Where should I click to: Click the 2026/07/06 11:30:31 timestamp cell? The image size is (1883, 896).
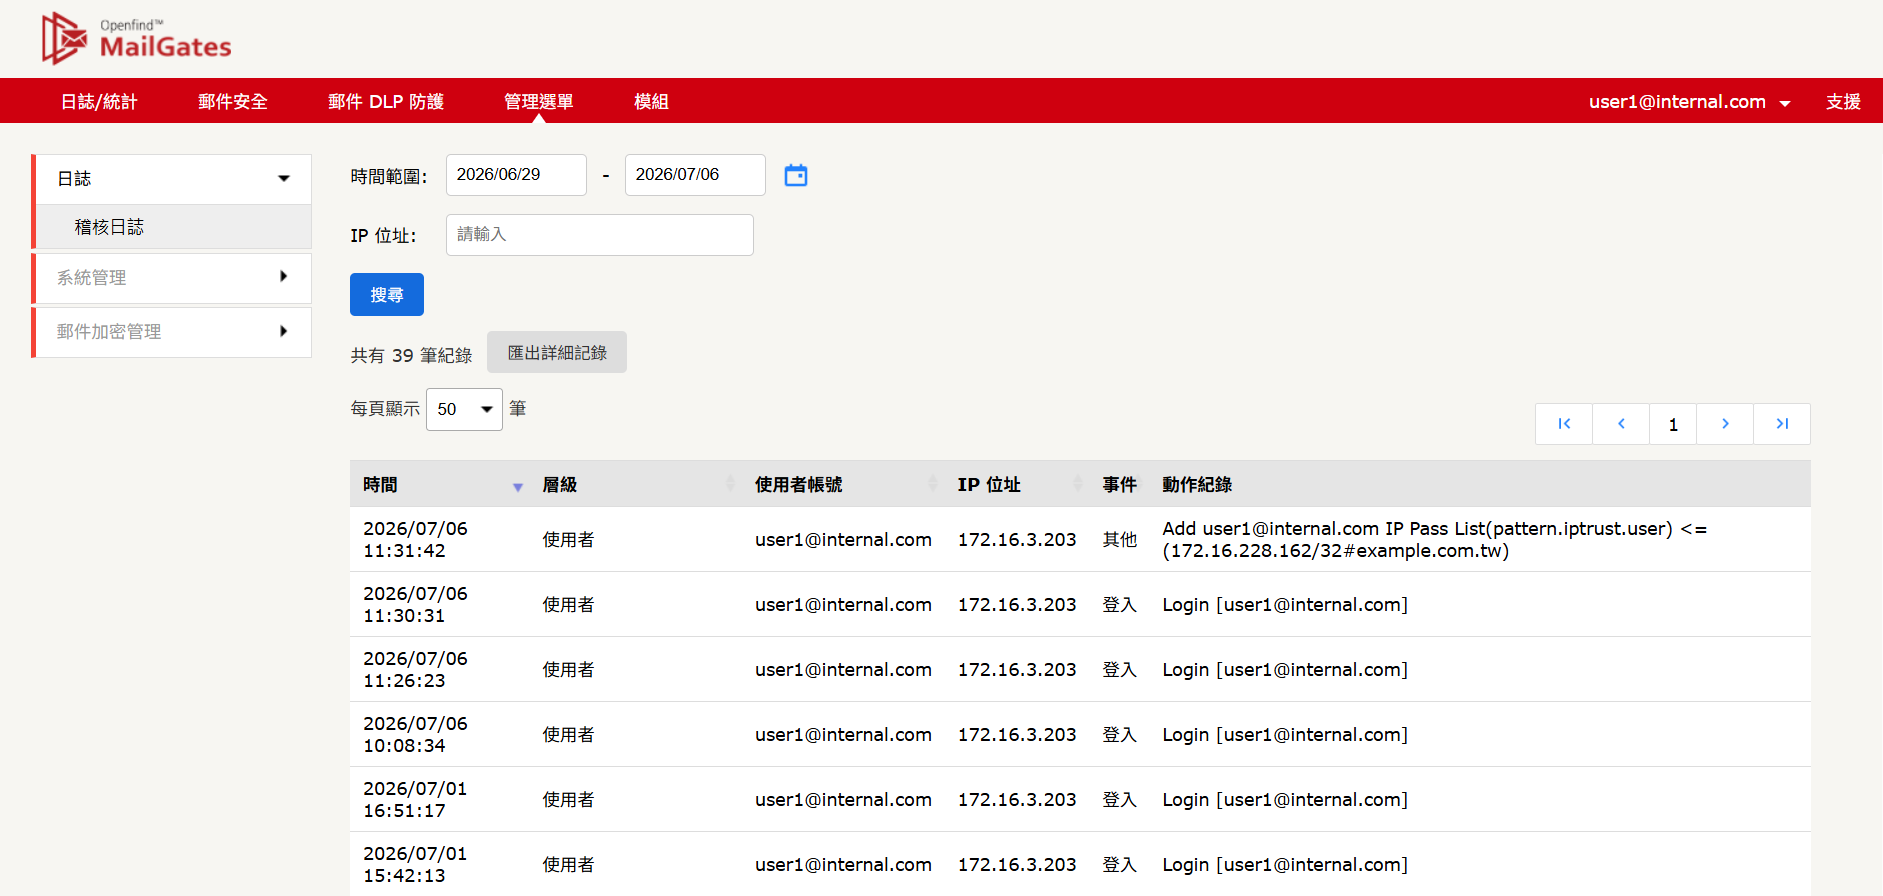pyautogui.click(x=415, y=605)
